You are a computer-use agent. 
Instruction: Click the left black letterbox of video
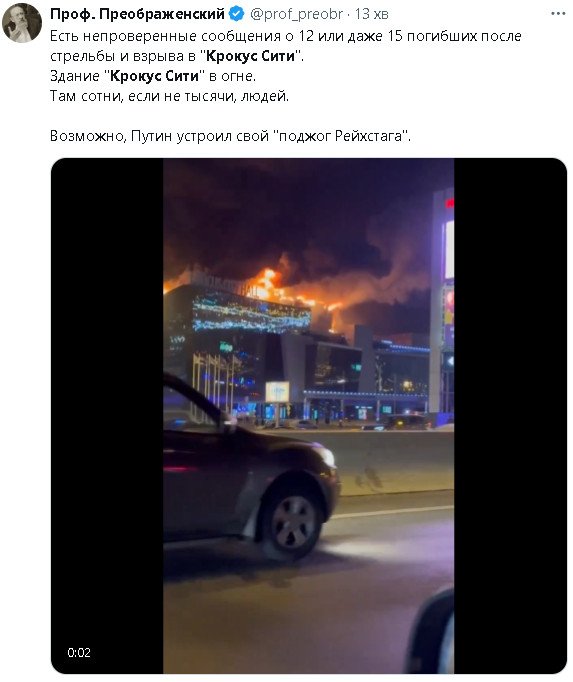click(x=107, y=416)
